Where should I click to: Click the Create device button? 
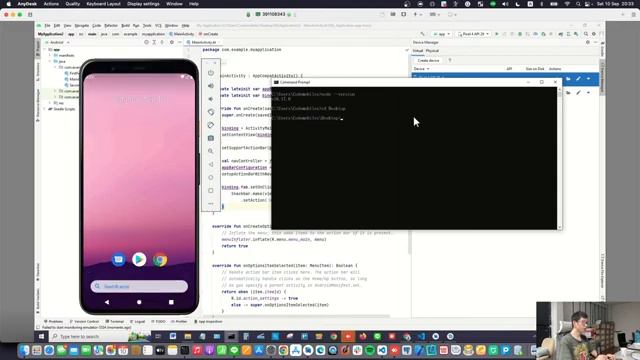point(429,60)
